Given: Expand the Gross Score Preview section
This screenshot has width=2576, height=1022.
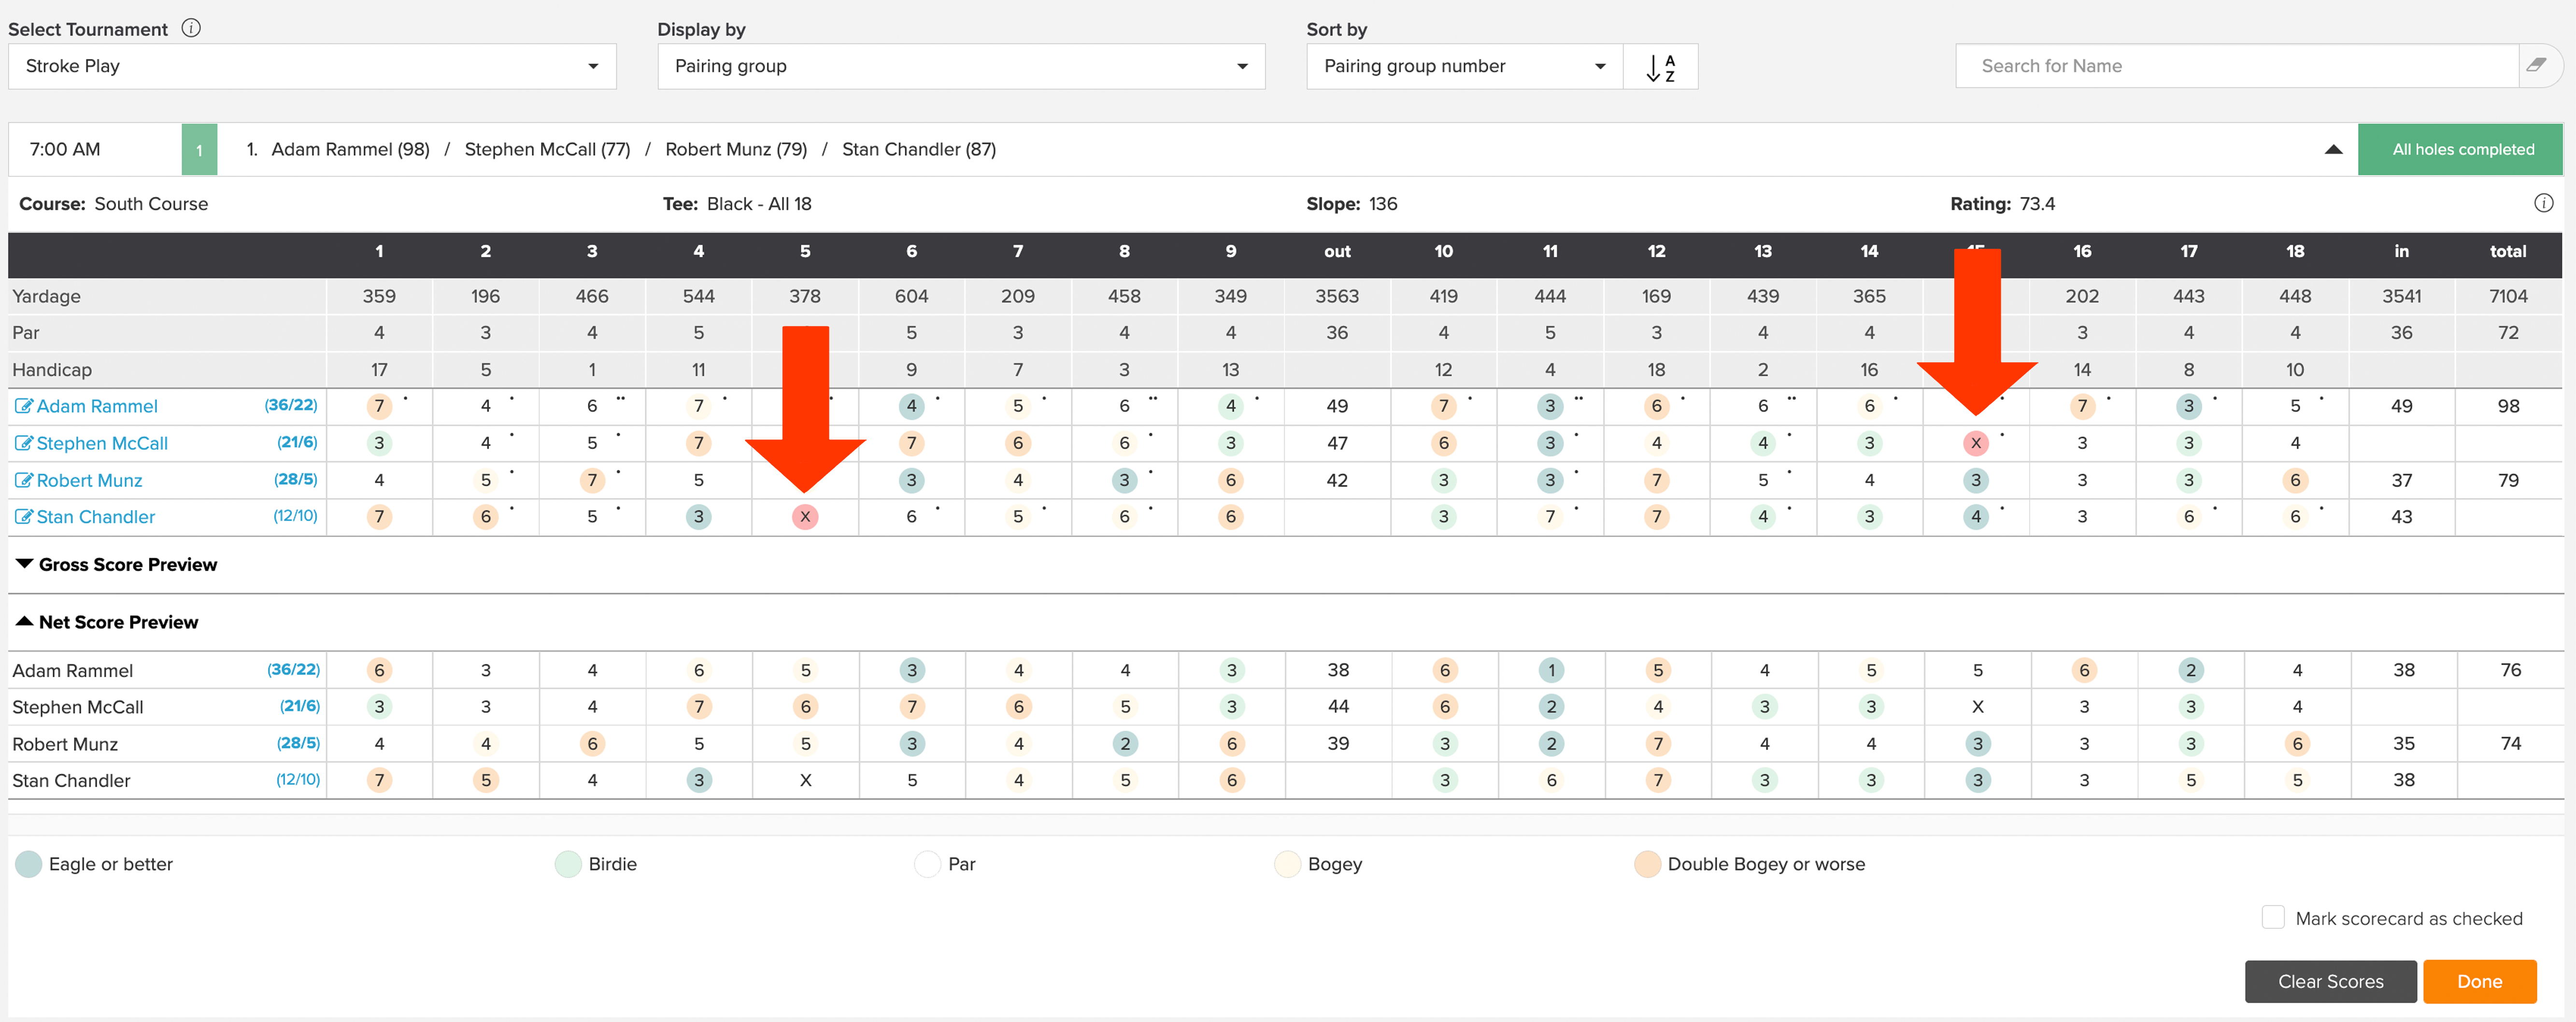Looking at the screenshot, I should click(x=25, y=564).
